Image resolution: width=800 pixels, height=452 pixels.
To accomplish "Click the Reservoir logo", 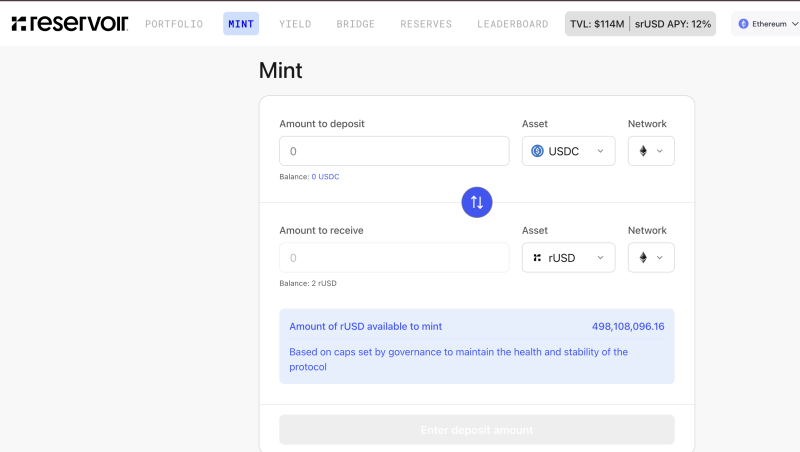I will [70, 23].
